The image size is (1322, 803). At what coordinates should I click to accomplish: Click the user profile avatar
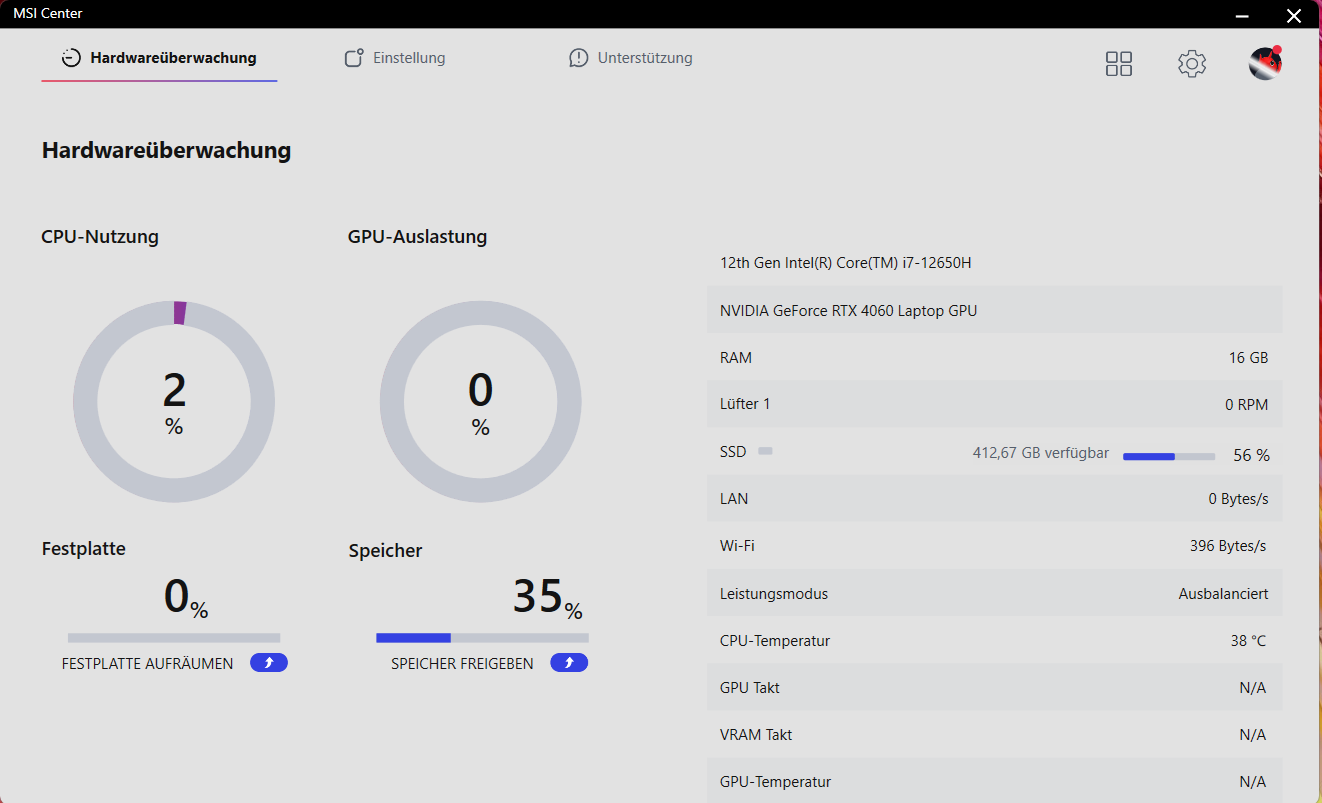coord(1265,63)
